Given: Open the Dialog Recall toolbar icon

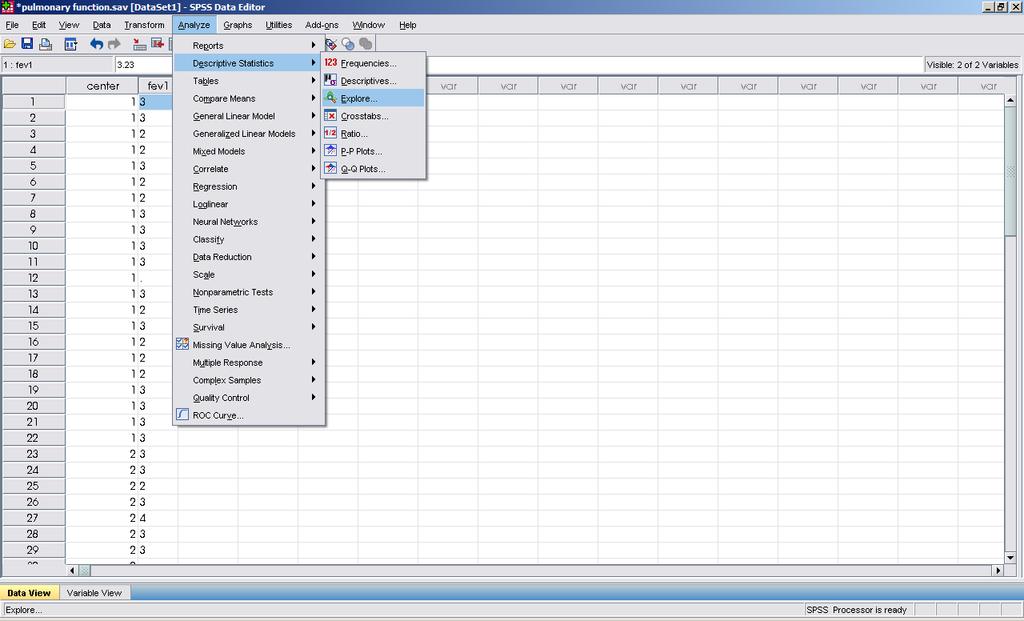Looking at the screenshot, I should click(x=71, y=44).
